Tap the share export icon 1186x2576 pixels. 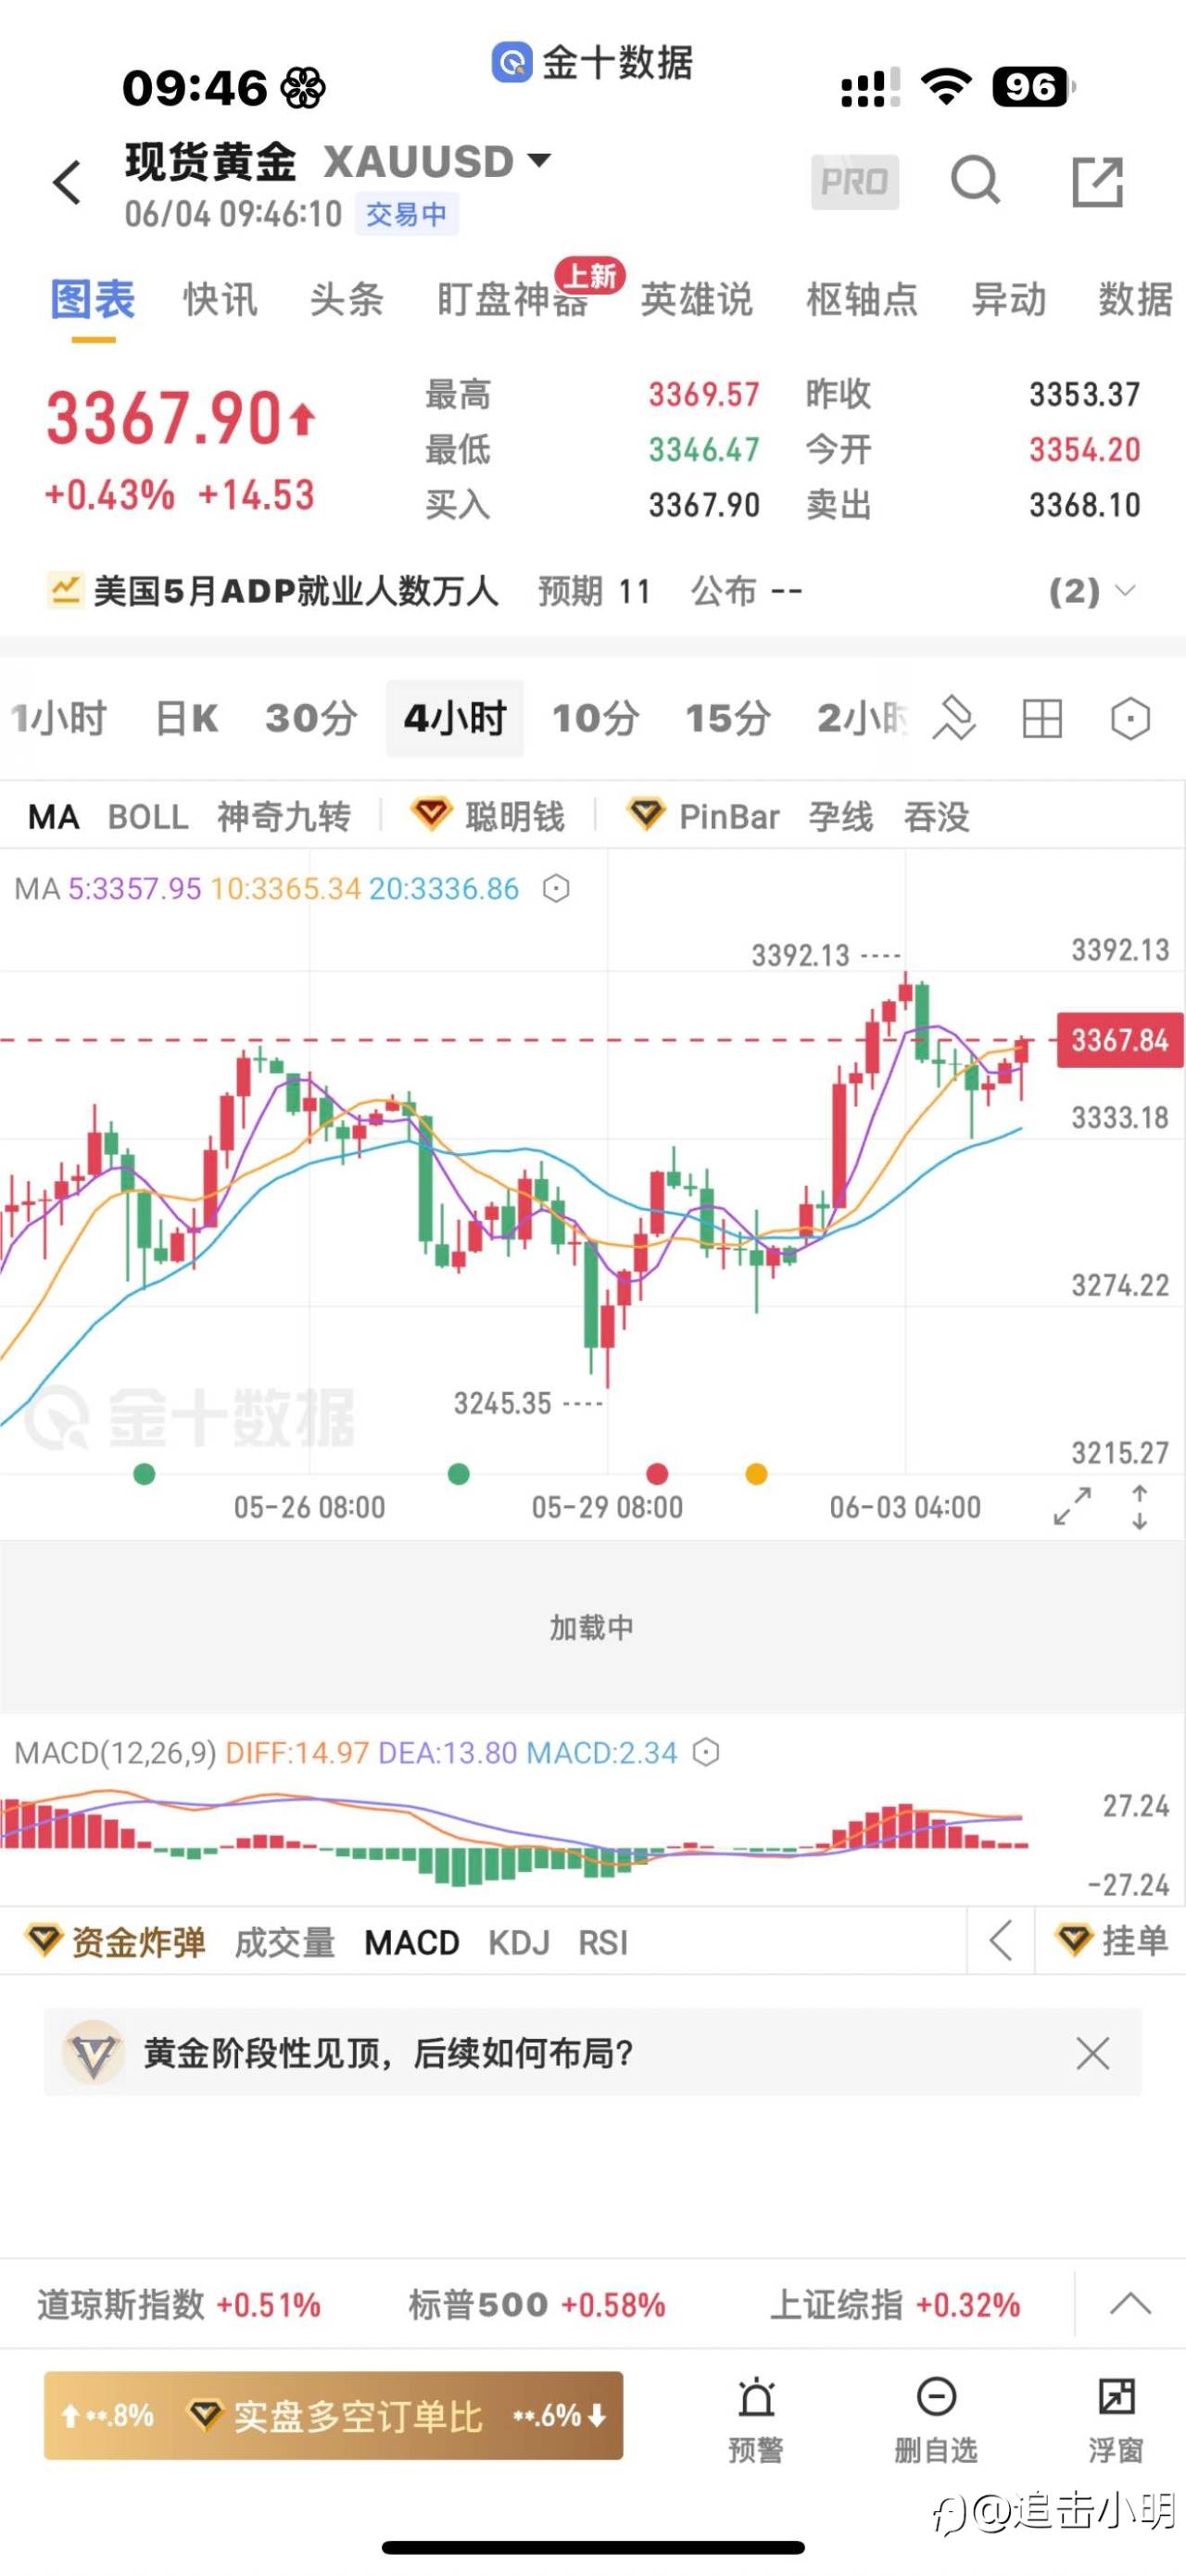[1097, 182]
